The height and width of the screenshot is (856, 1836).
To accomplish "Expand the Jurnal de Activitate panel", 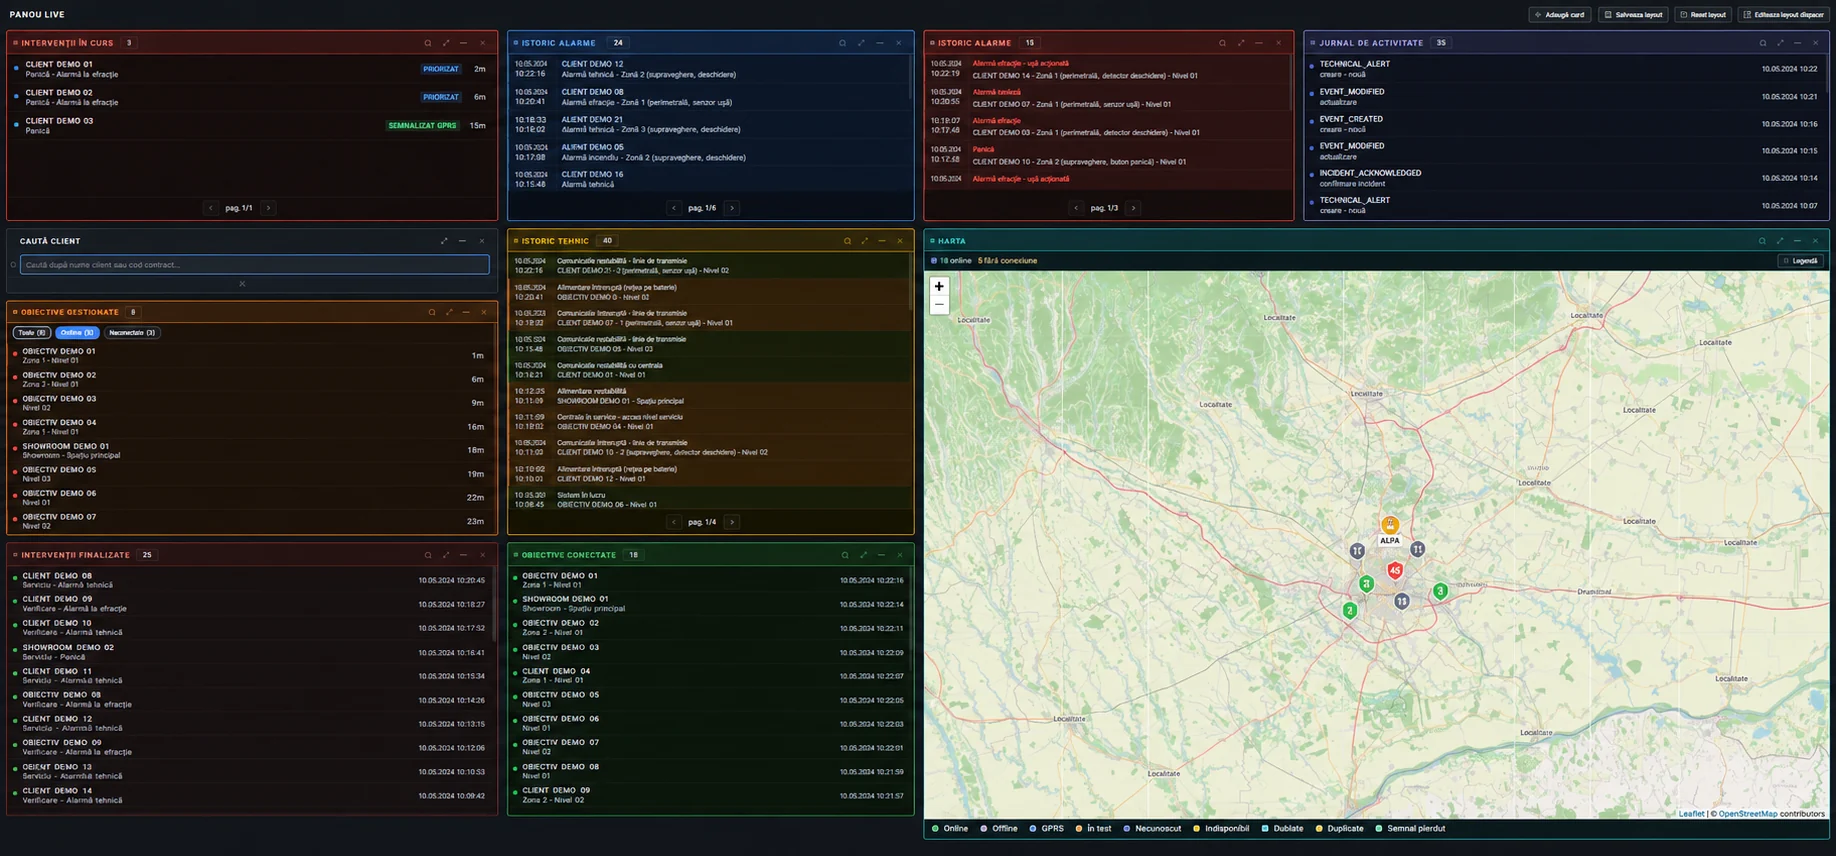I will (1780, 43).
